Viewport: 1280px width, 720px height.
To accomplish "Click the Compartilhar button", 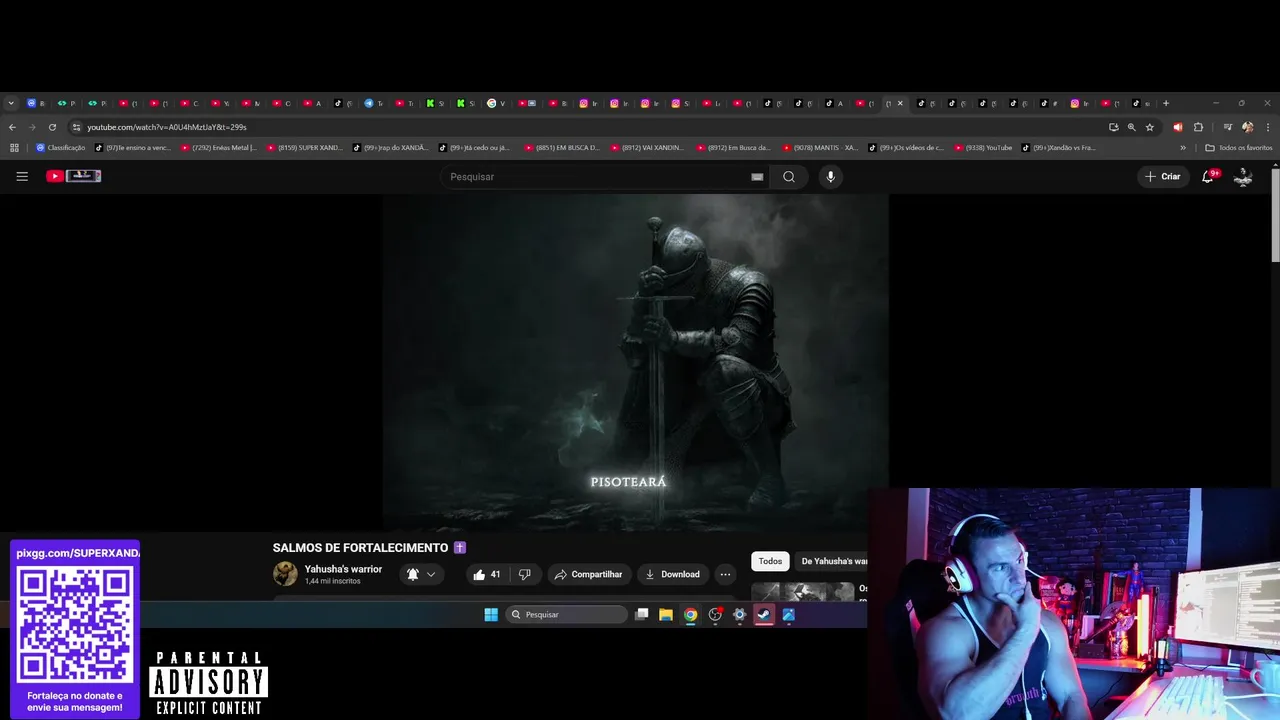I will point(589,574).
